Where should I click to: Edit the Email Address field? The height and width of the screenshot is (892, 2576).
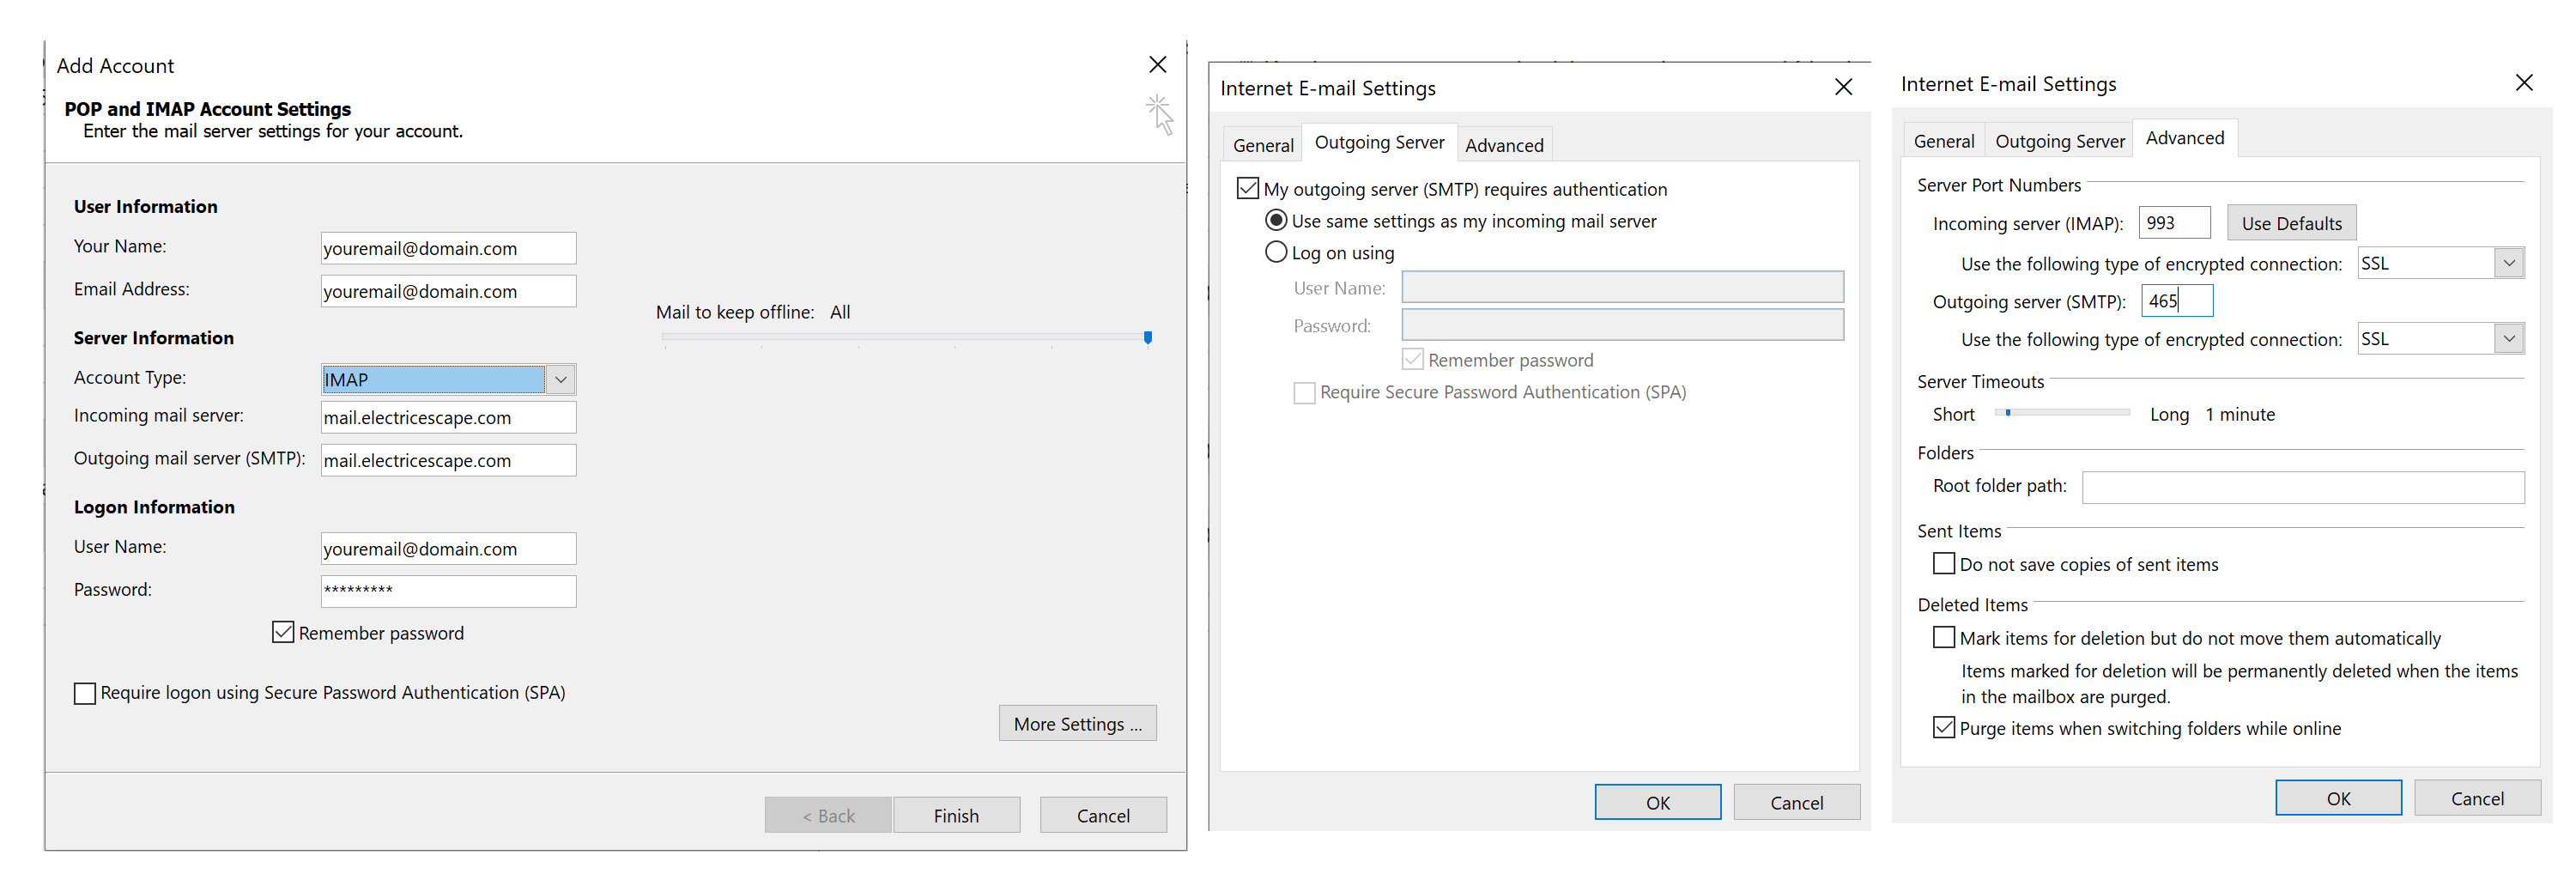point(448,291)
